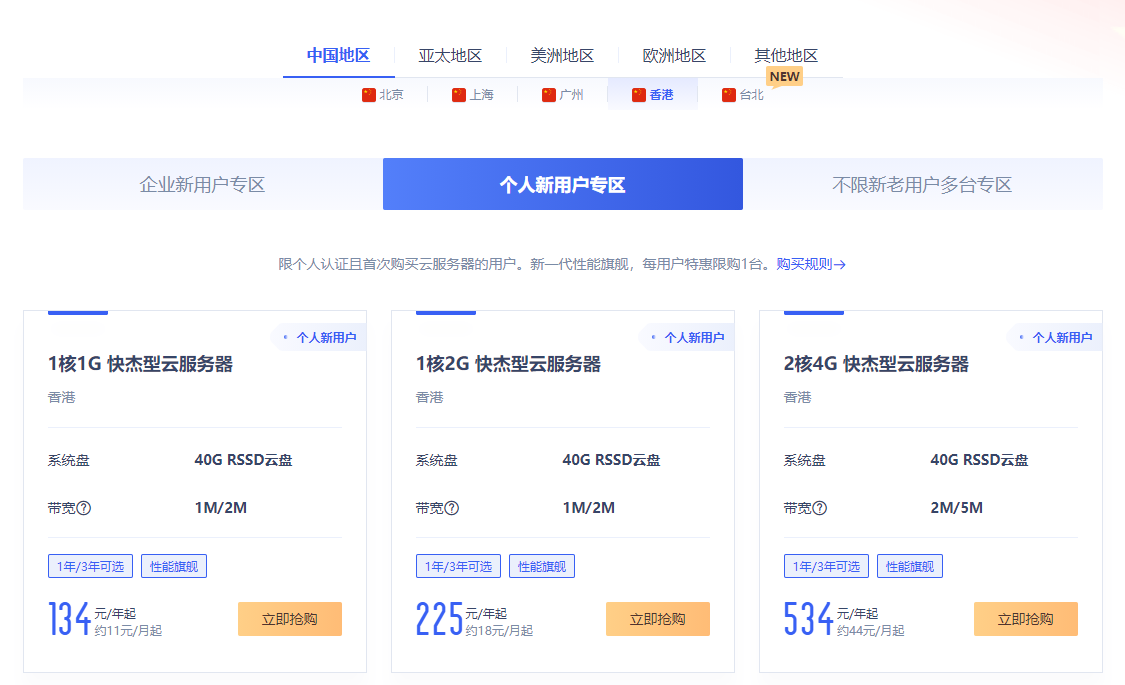Open the 购买规则 link

(811, 265)
